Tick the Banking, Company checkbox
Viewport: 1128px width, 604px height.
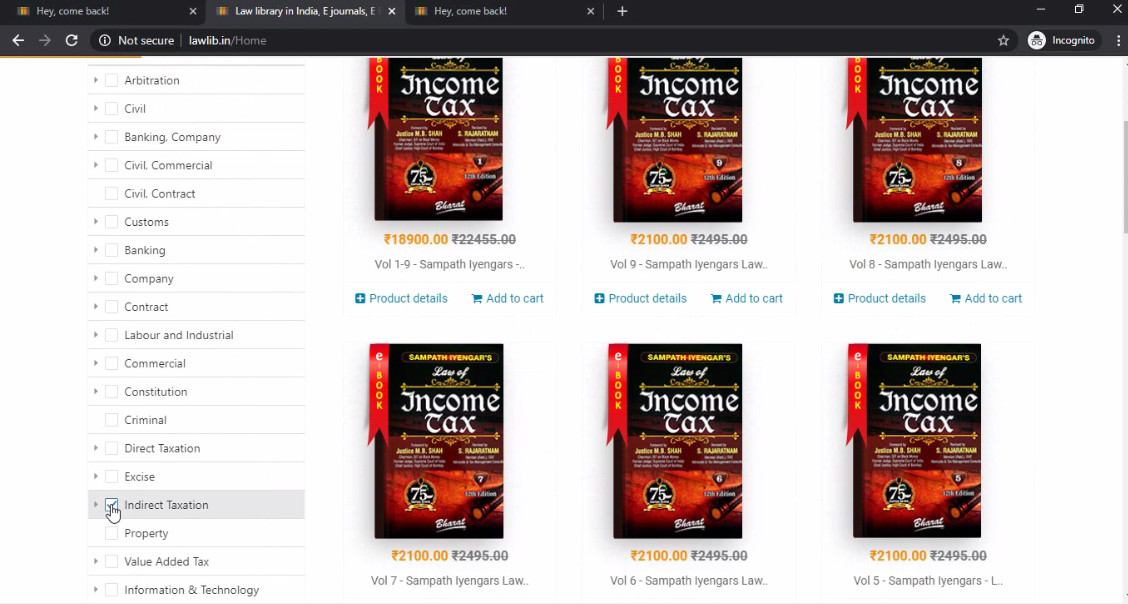[112, 137]
